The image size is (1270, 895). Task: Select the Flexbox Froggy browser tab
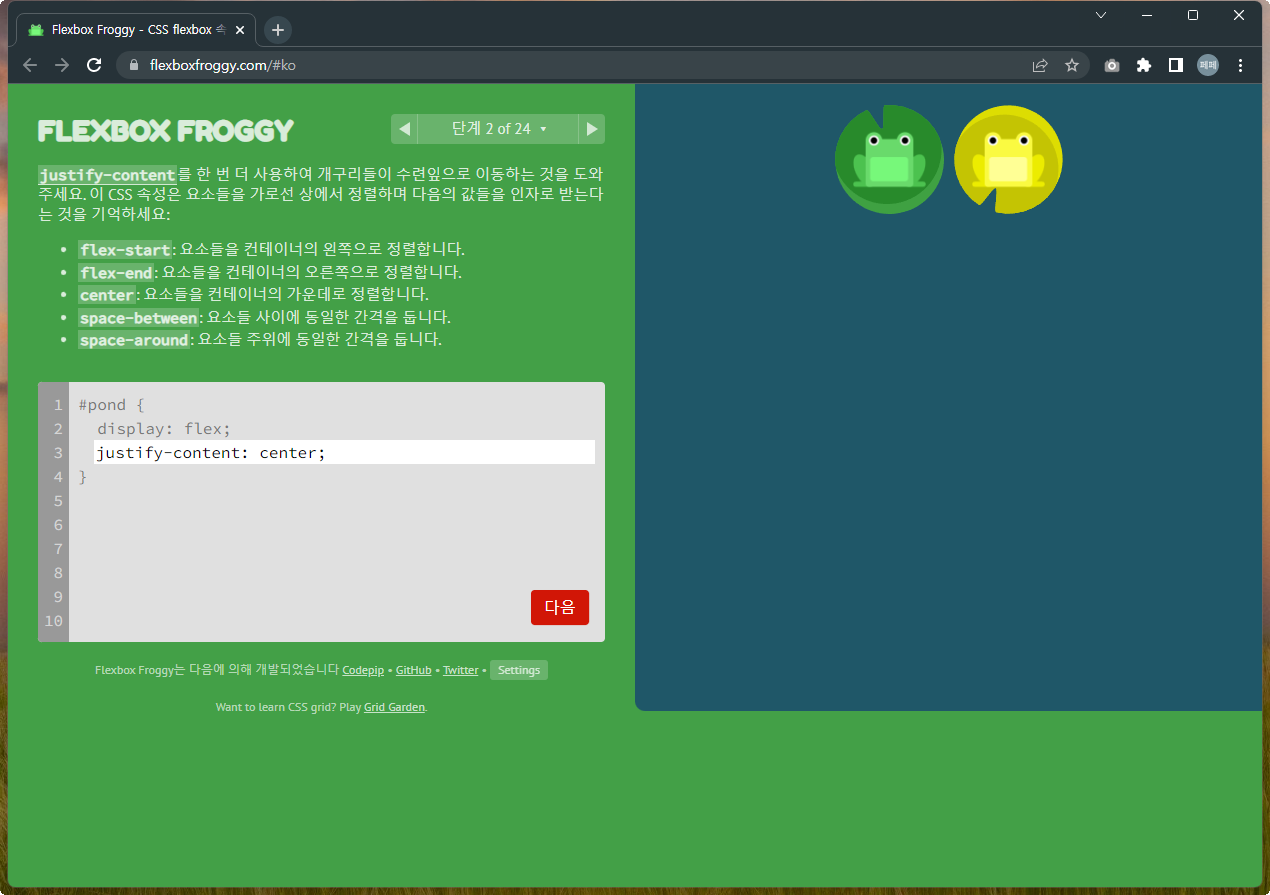click(136, 30)
